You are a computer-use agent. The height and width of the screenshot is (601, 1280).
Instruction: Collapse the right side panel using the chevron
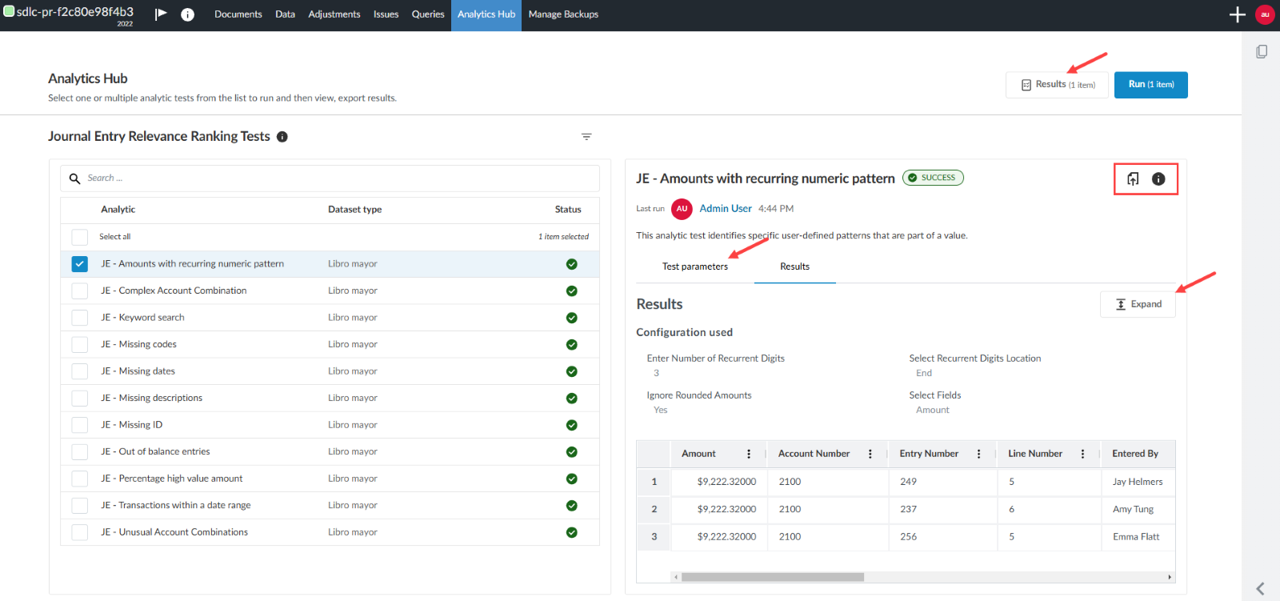click(x=1258, y=588)
